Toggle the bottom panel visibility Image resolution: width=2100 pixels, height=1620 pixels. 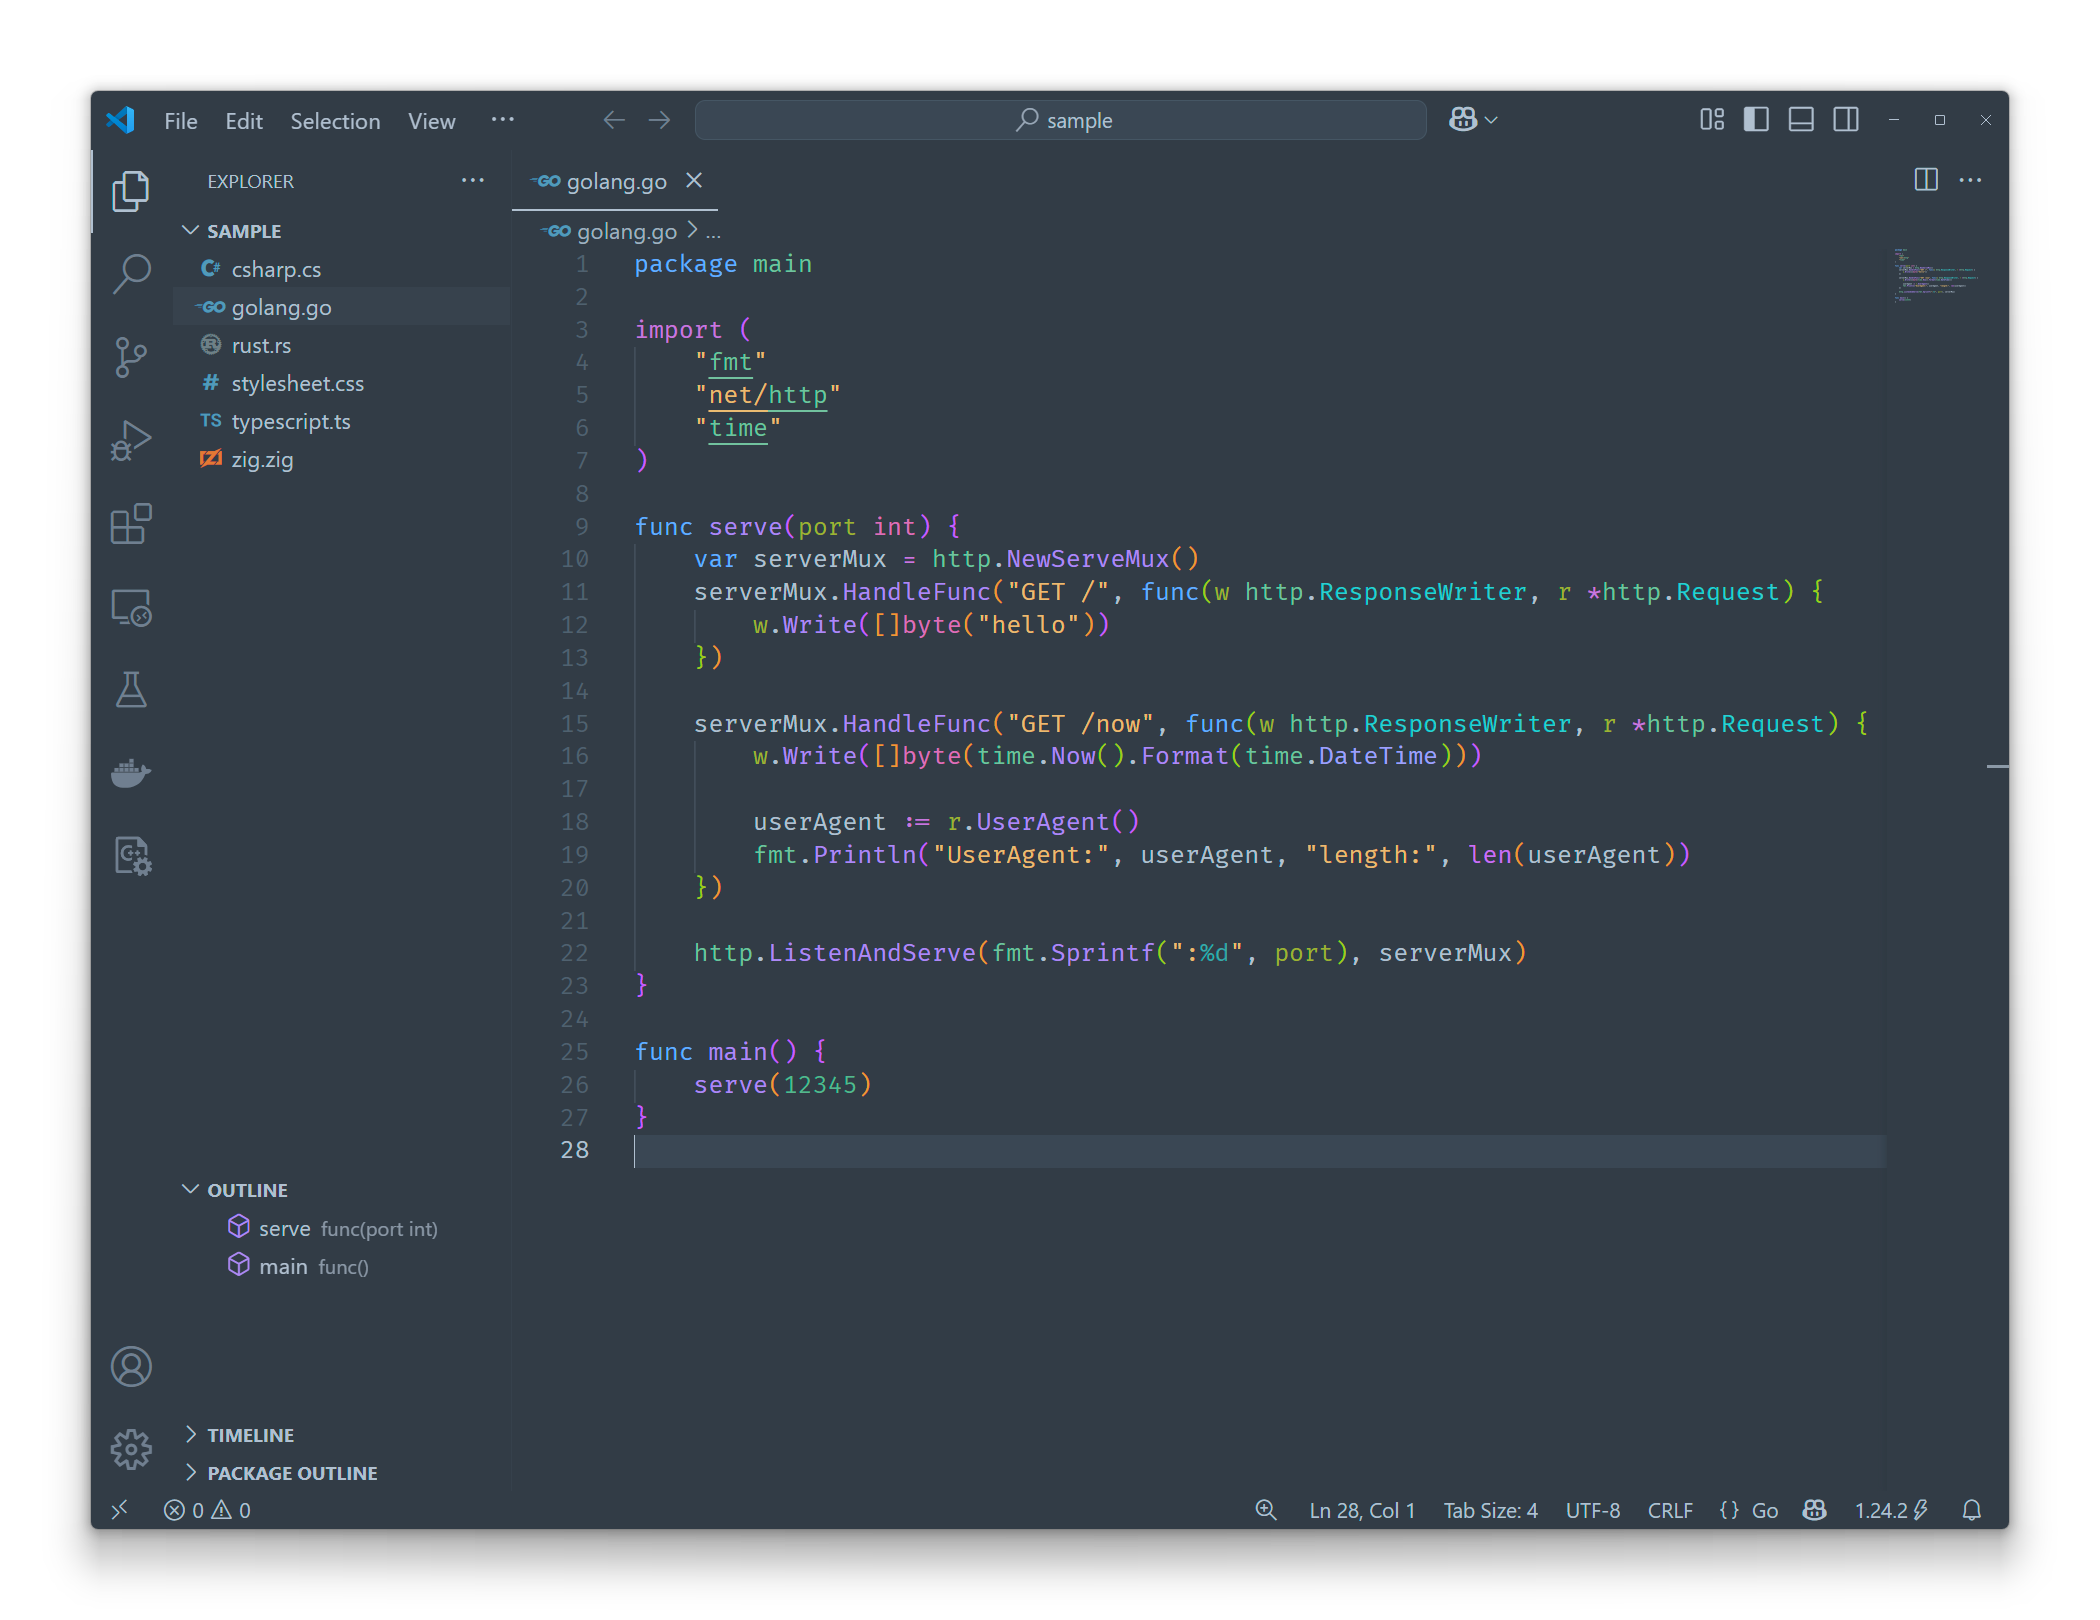pos(1801,119)
